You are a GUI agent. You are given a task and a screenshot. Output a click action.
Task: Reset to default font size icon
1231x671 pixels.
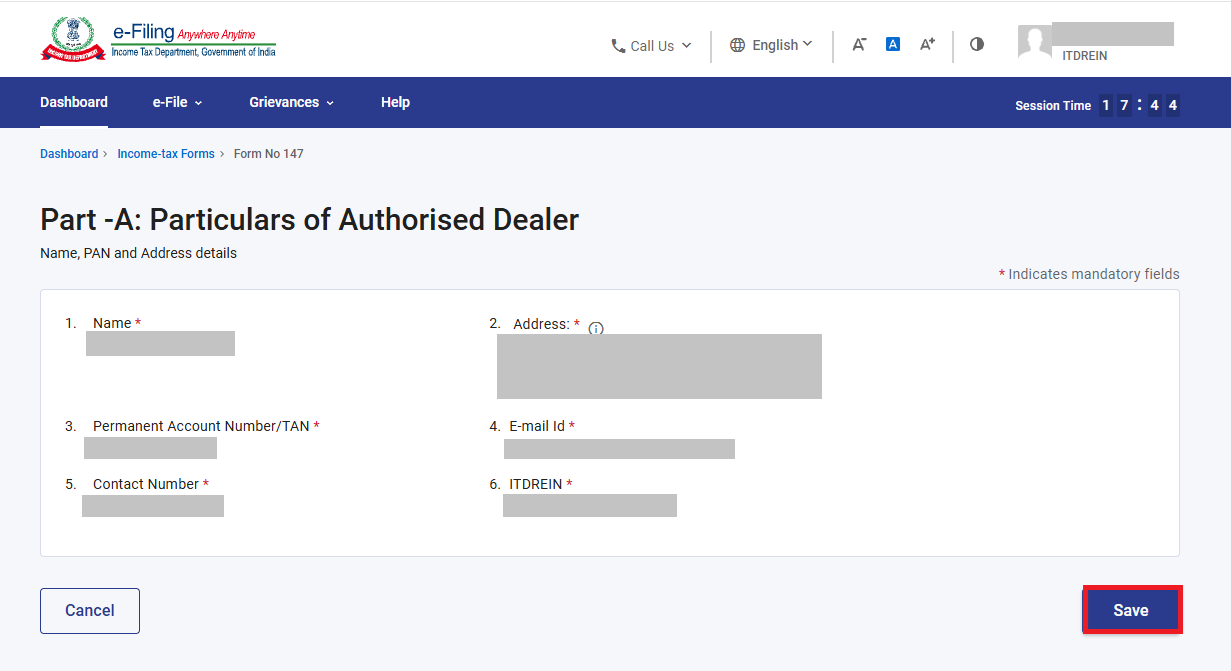click(893, 44)
